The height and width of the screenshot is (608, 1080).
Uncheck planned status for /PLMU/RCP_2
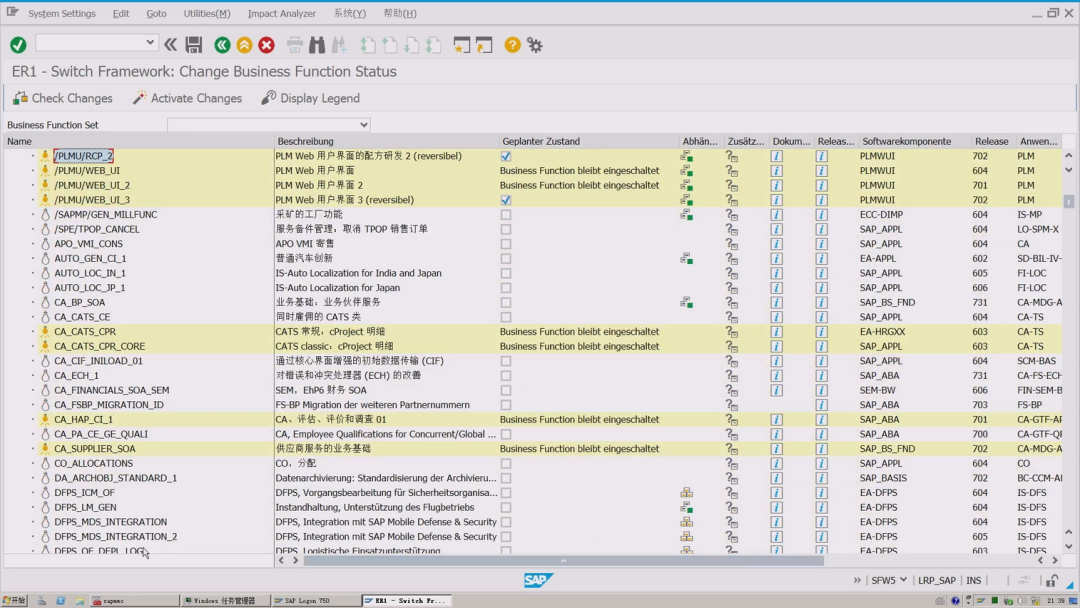(506, 156)
